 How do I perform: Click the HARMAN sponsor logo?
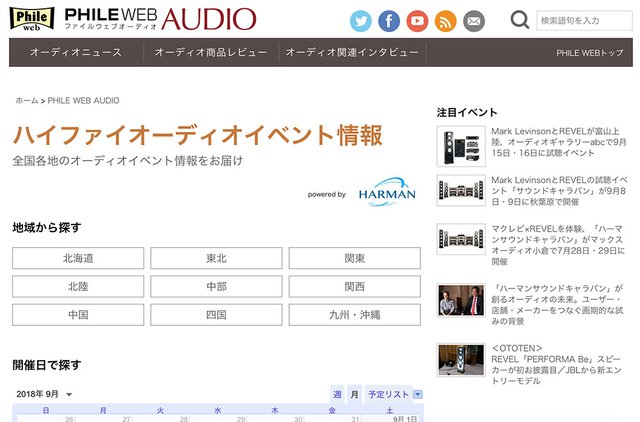386,194
